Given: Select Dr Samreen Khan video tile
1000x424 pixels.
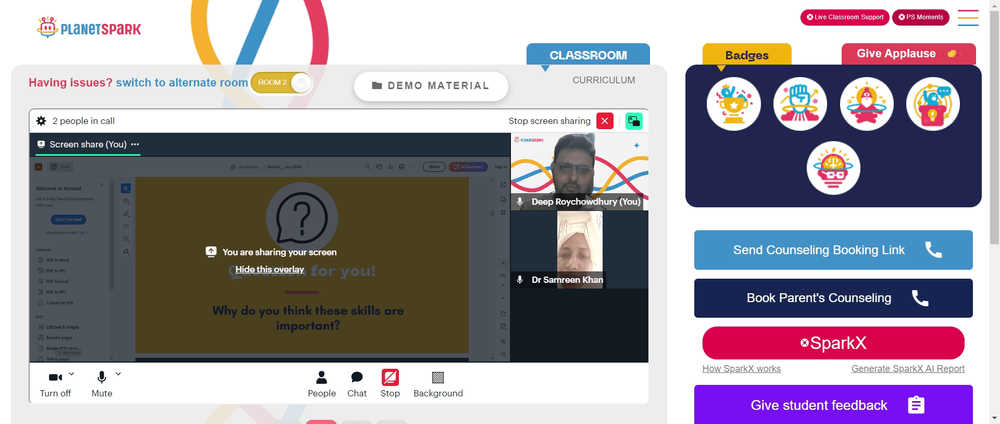Looking at the screenshot, I should coord(580,249).
